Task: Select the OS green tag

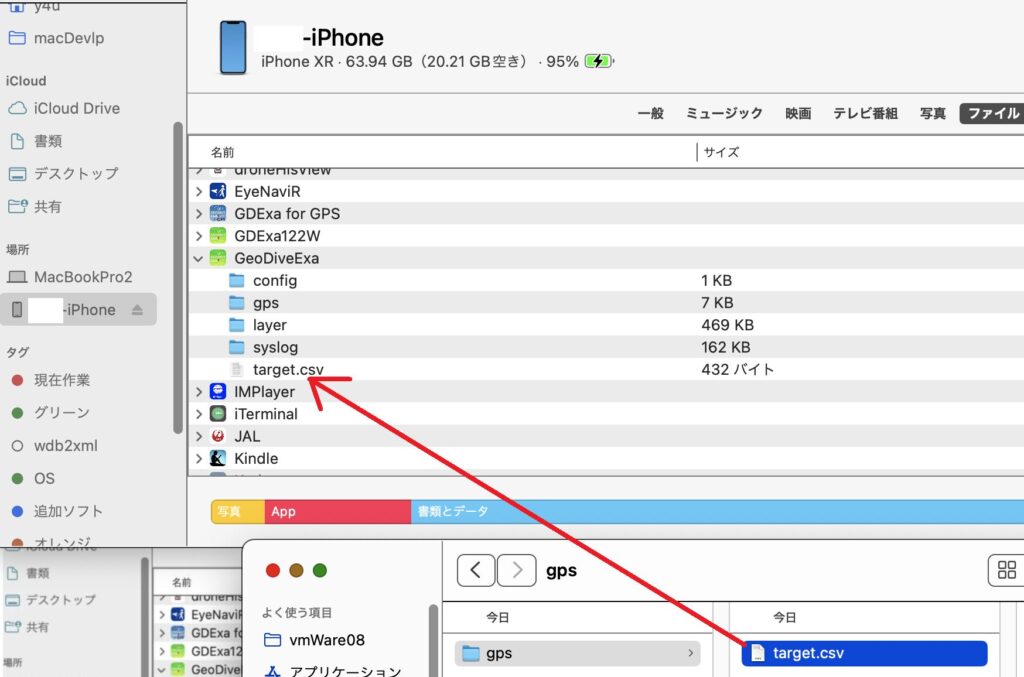Action: [33, 478]
